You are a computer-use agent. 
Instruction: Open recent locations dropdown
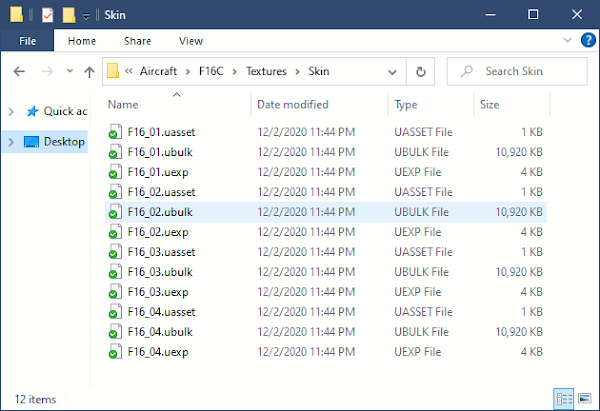70,71
